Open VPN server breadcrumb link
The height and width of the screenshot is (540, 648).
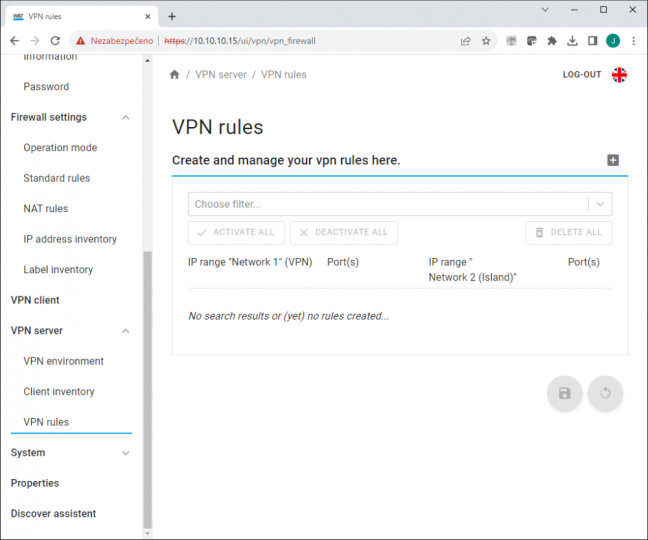coord(221,75)
